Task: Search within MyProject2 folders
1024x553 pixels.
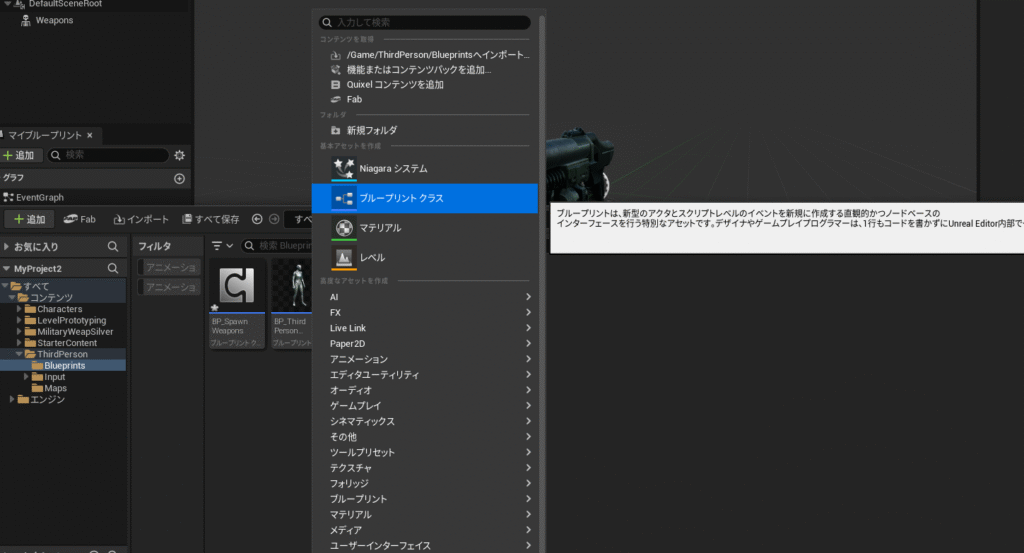Action: (x=113, y=268)
